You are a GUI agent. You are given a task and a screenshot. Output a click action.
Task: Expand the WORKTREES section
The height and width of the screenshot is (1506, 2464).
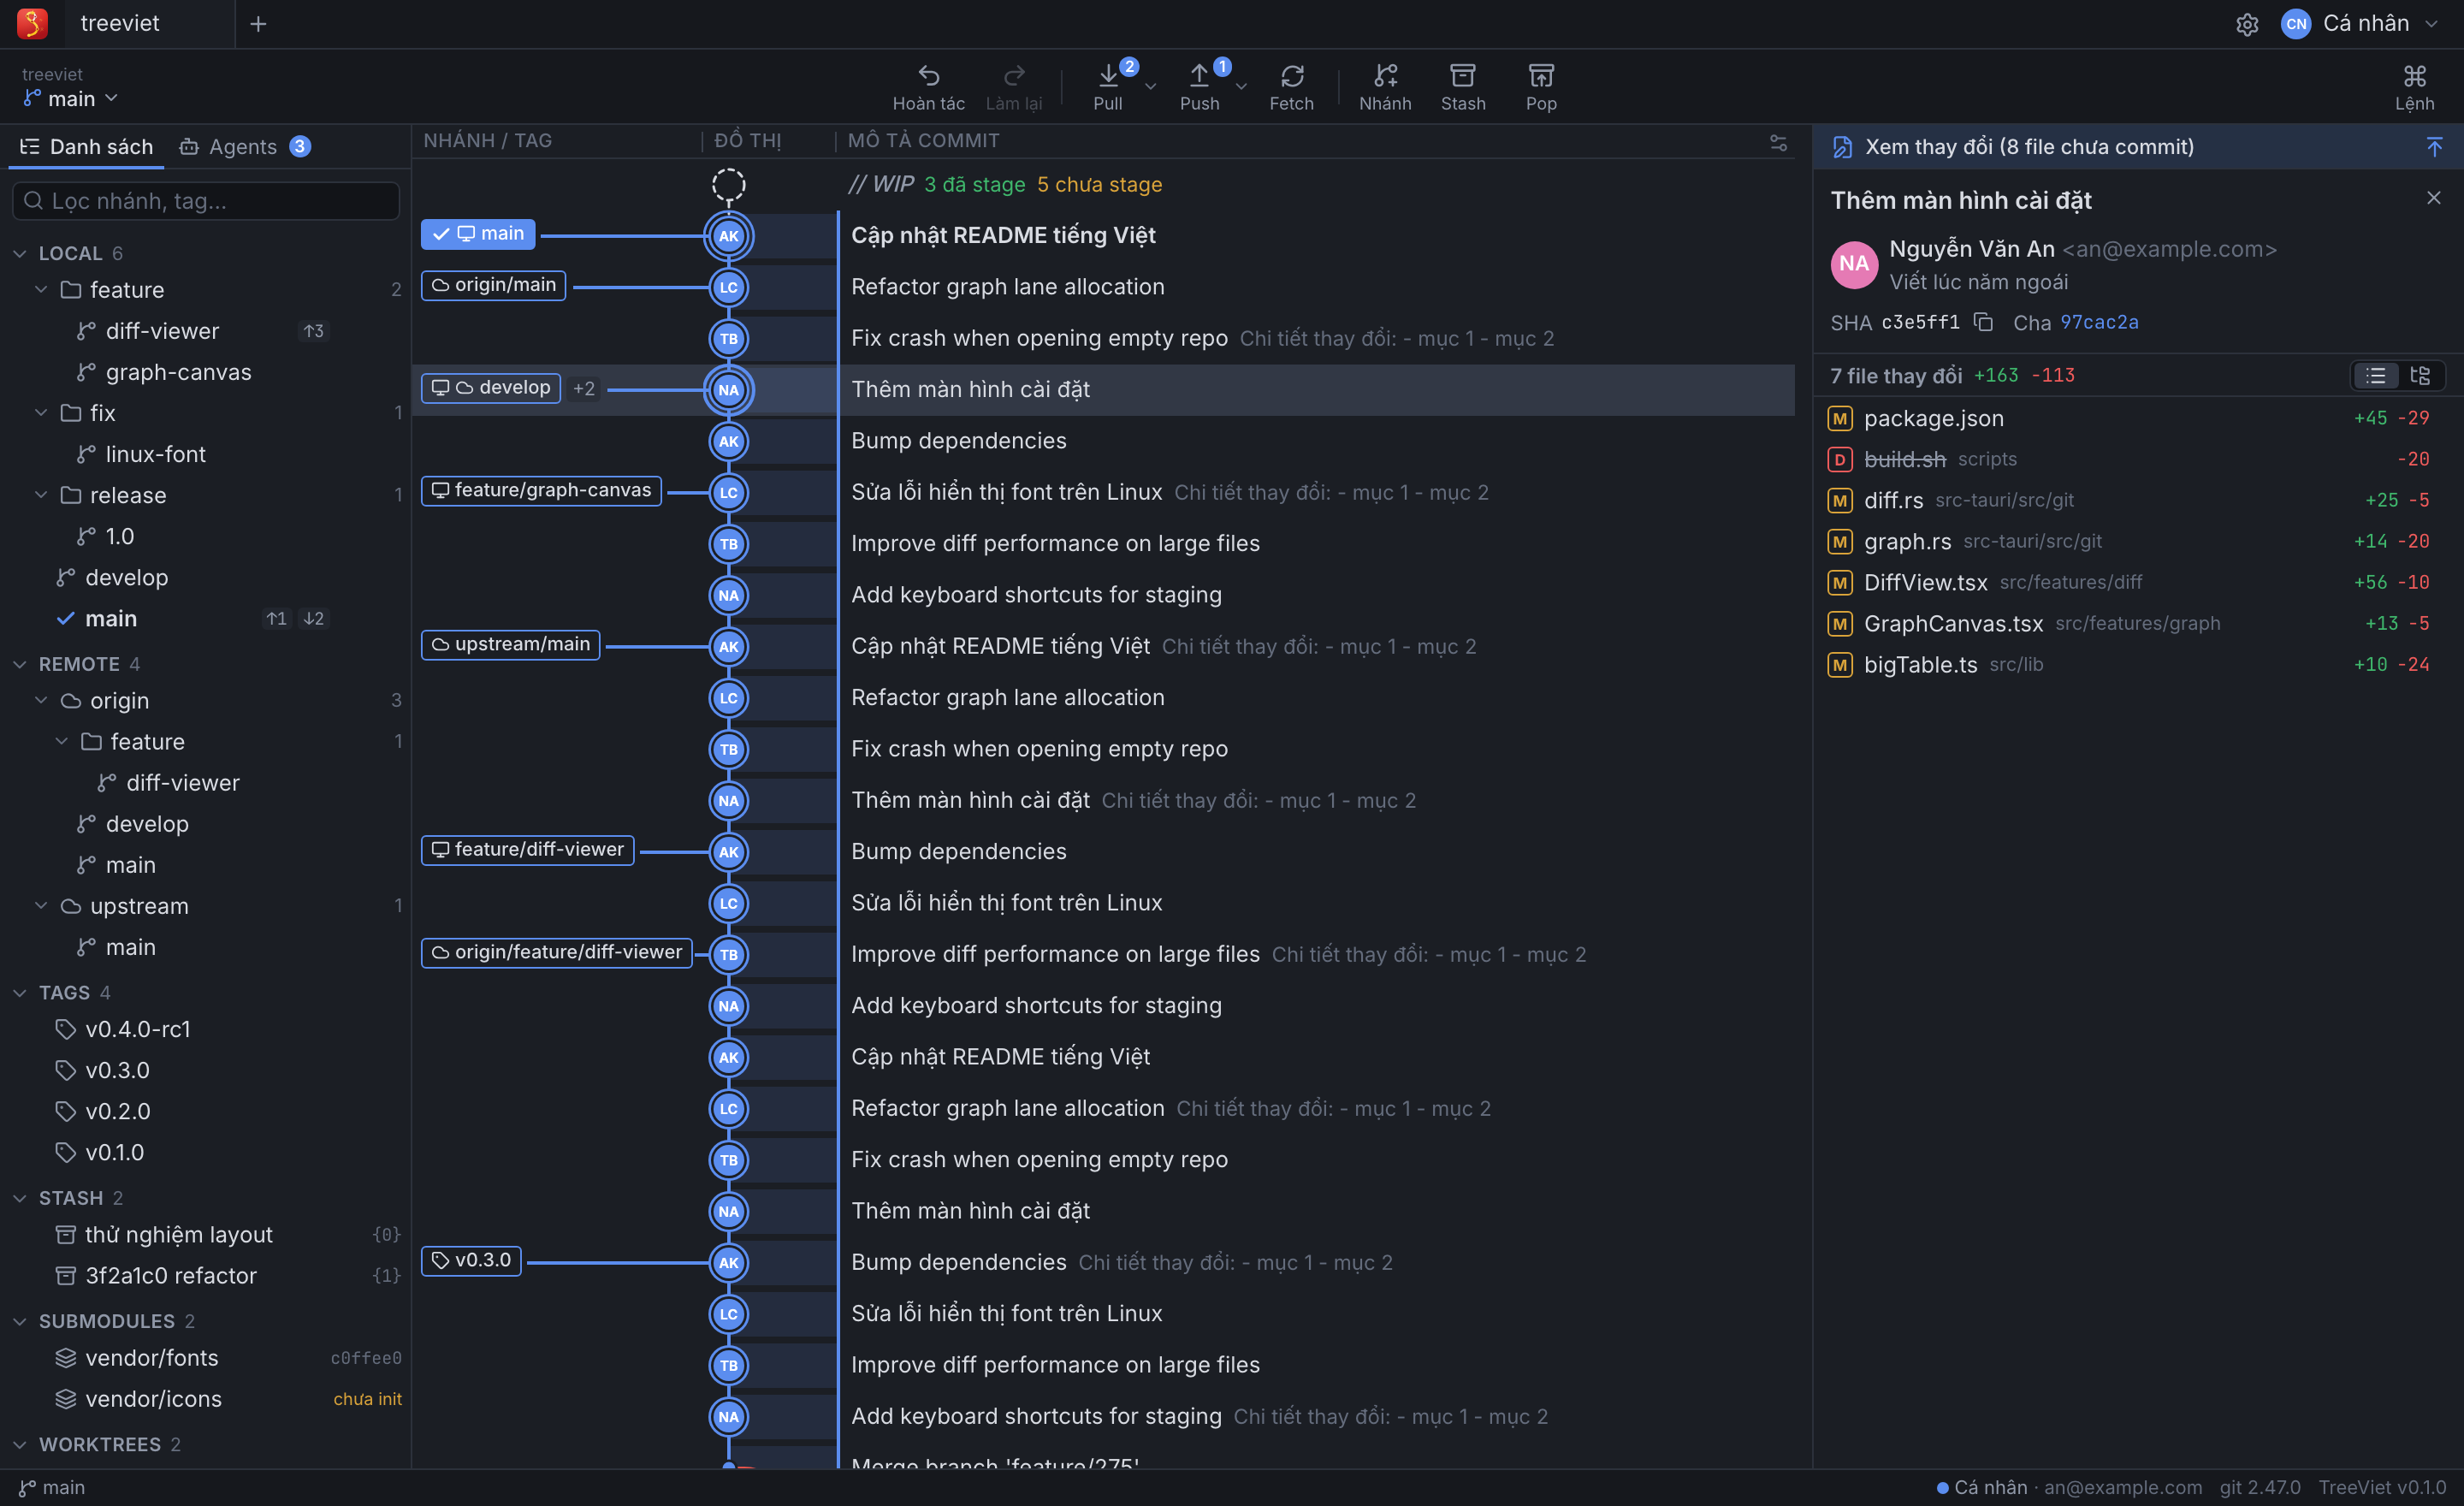(x=20, y=1444)
